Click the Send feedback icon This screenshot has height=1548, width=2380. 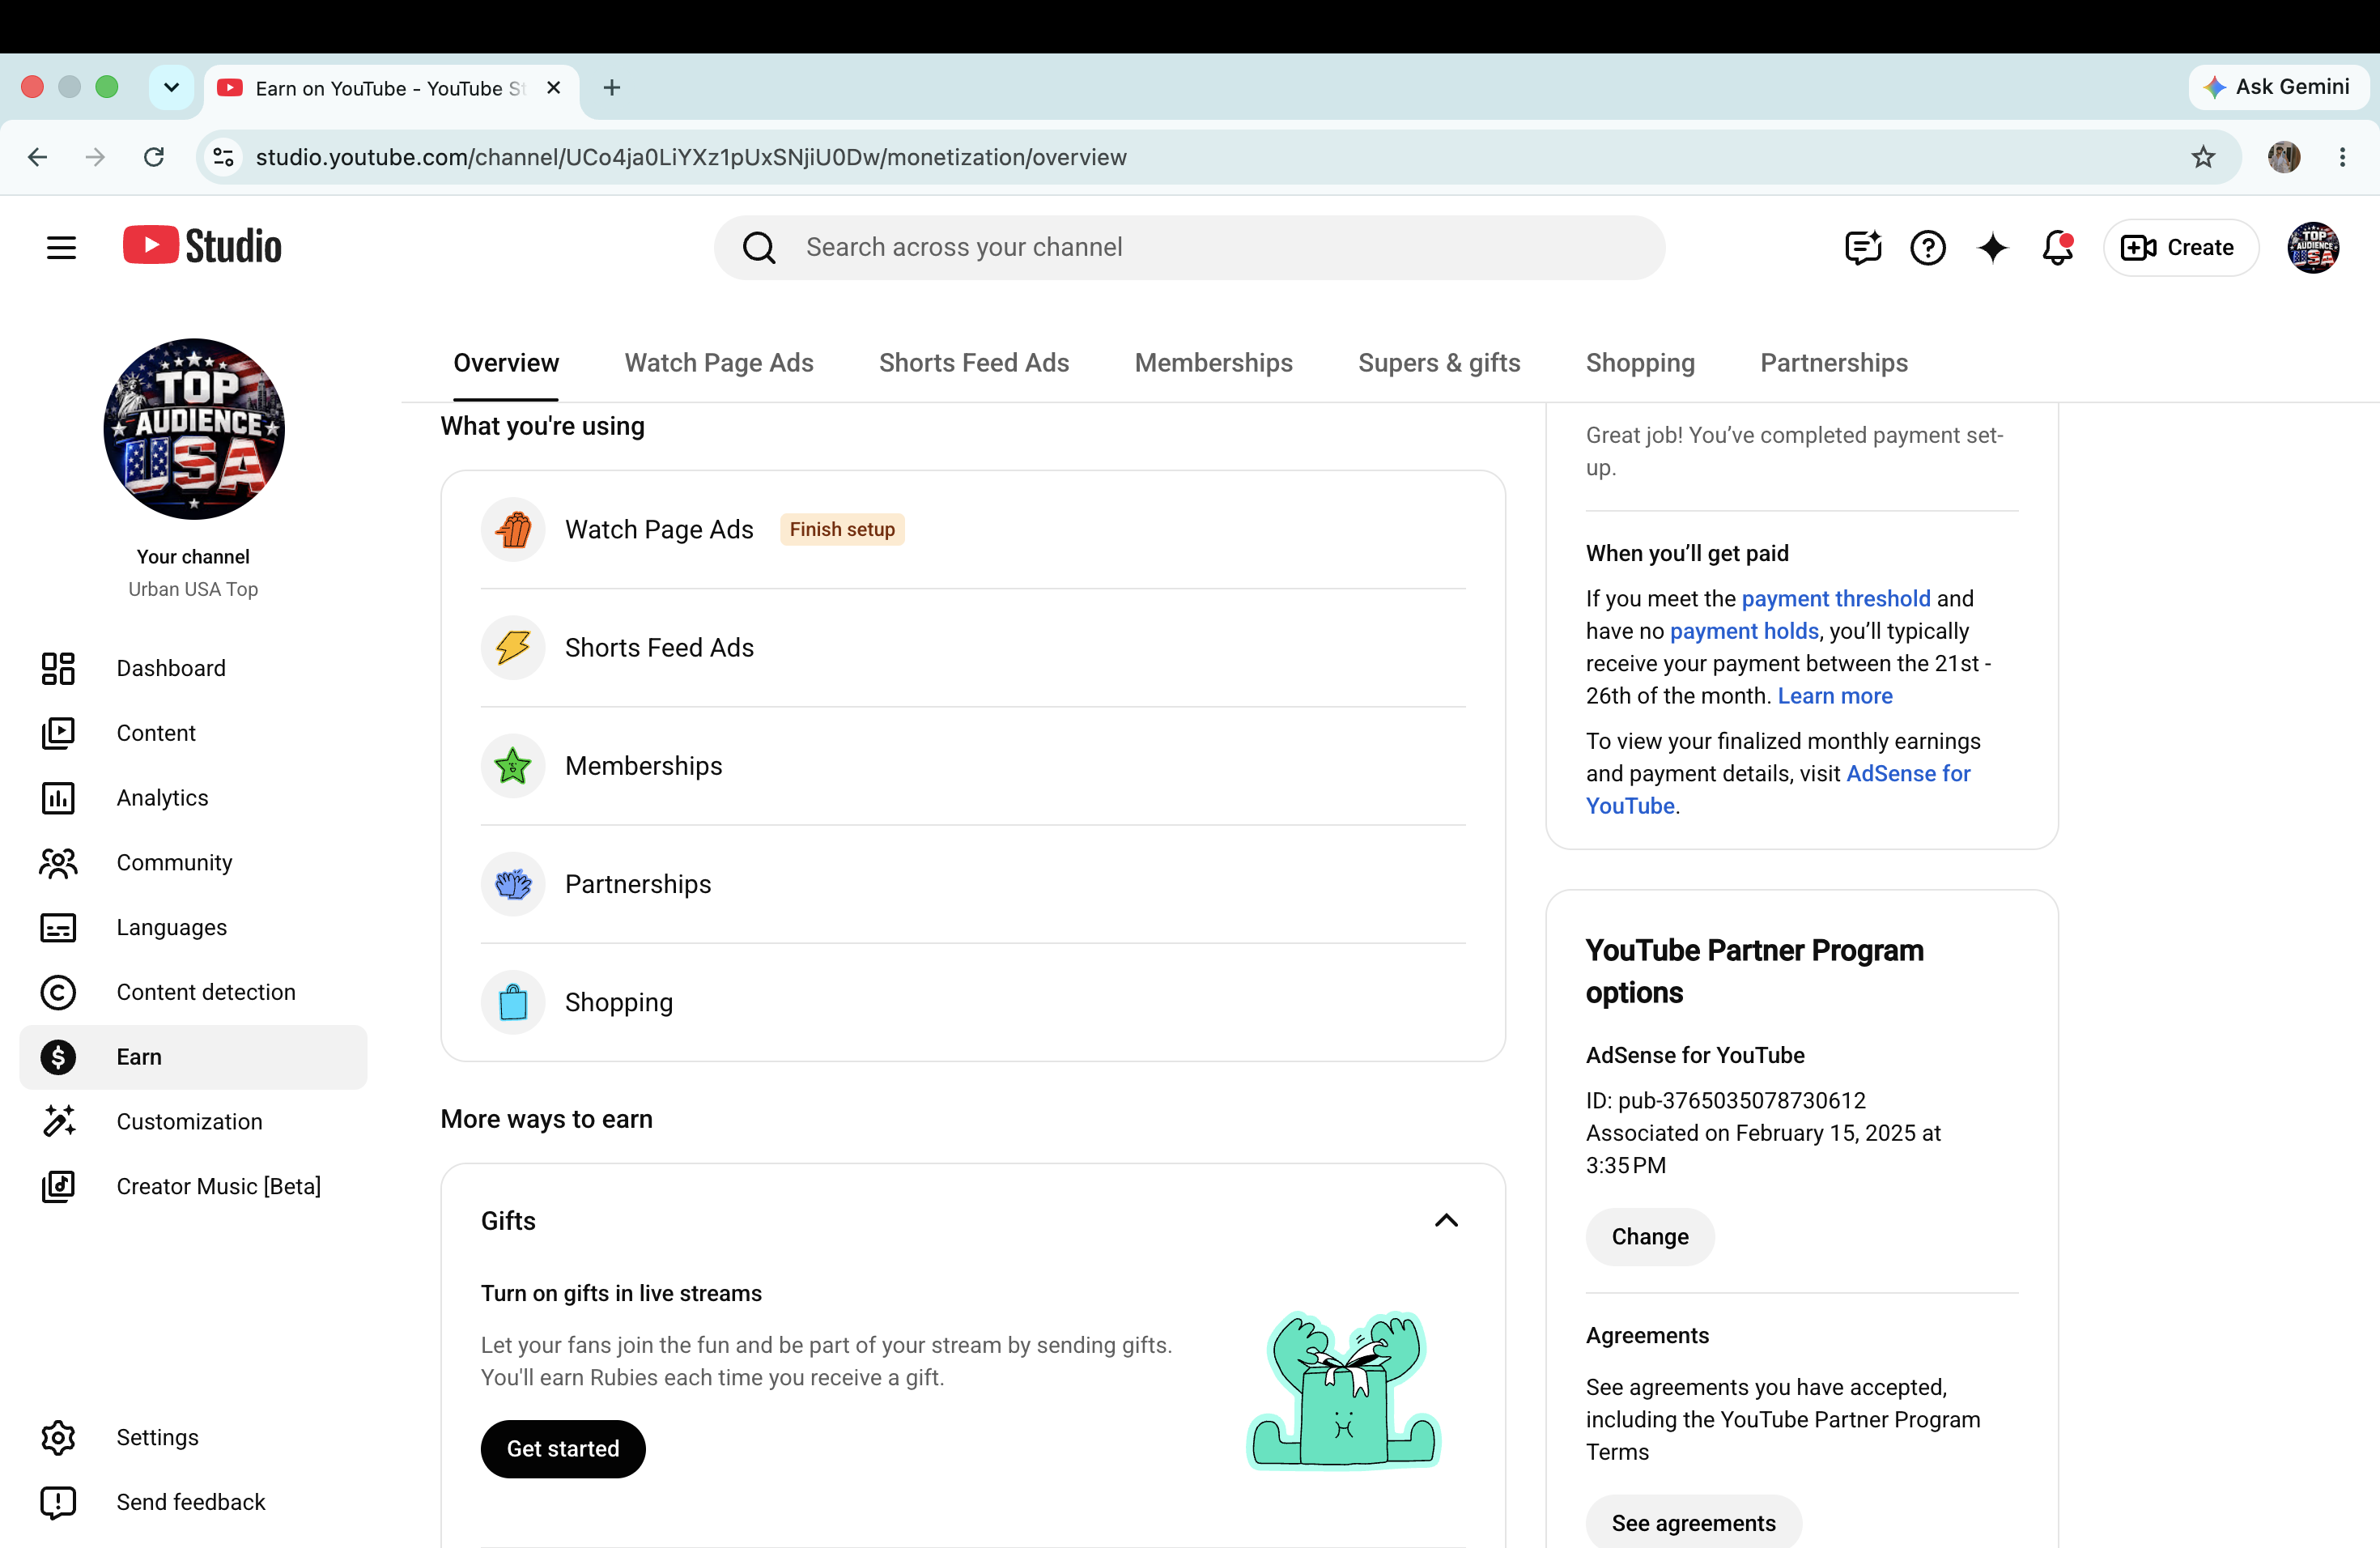pos(58,1502)
